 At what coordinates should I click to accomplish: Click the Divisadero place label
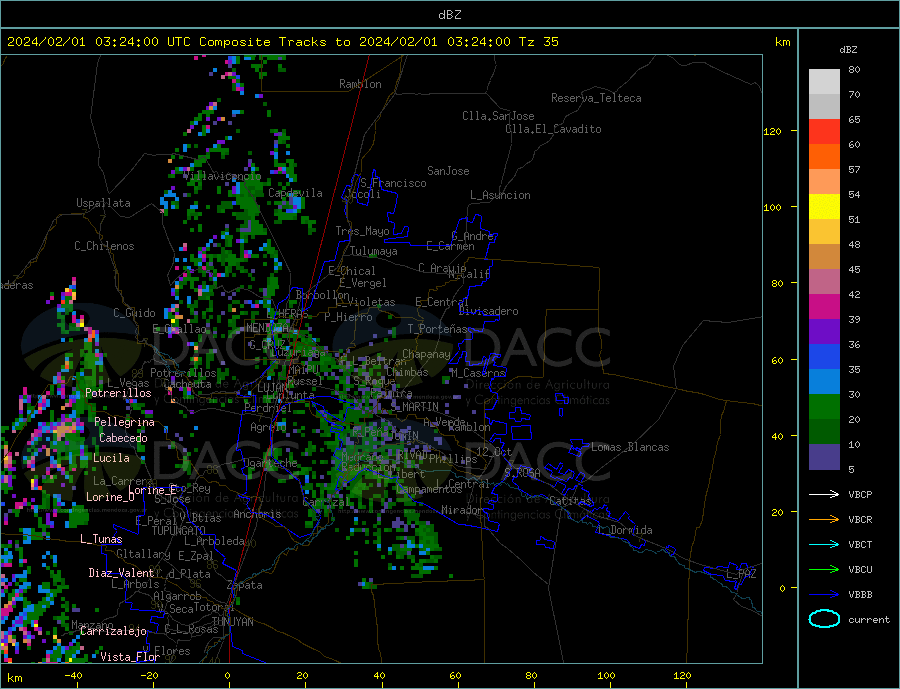pos(488,311)
